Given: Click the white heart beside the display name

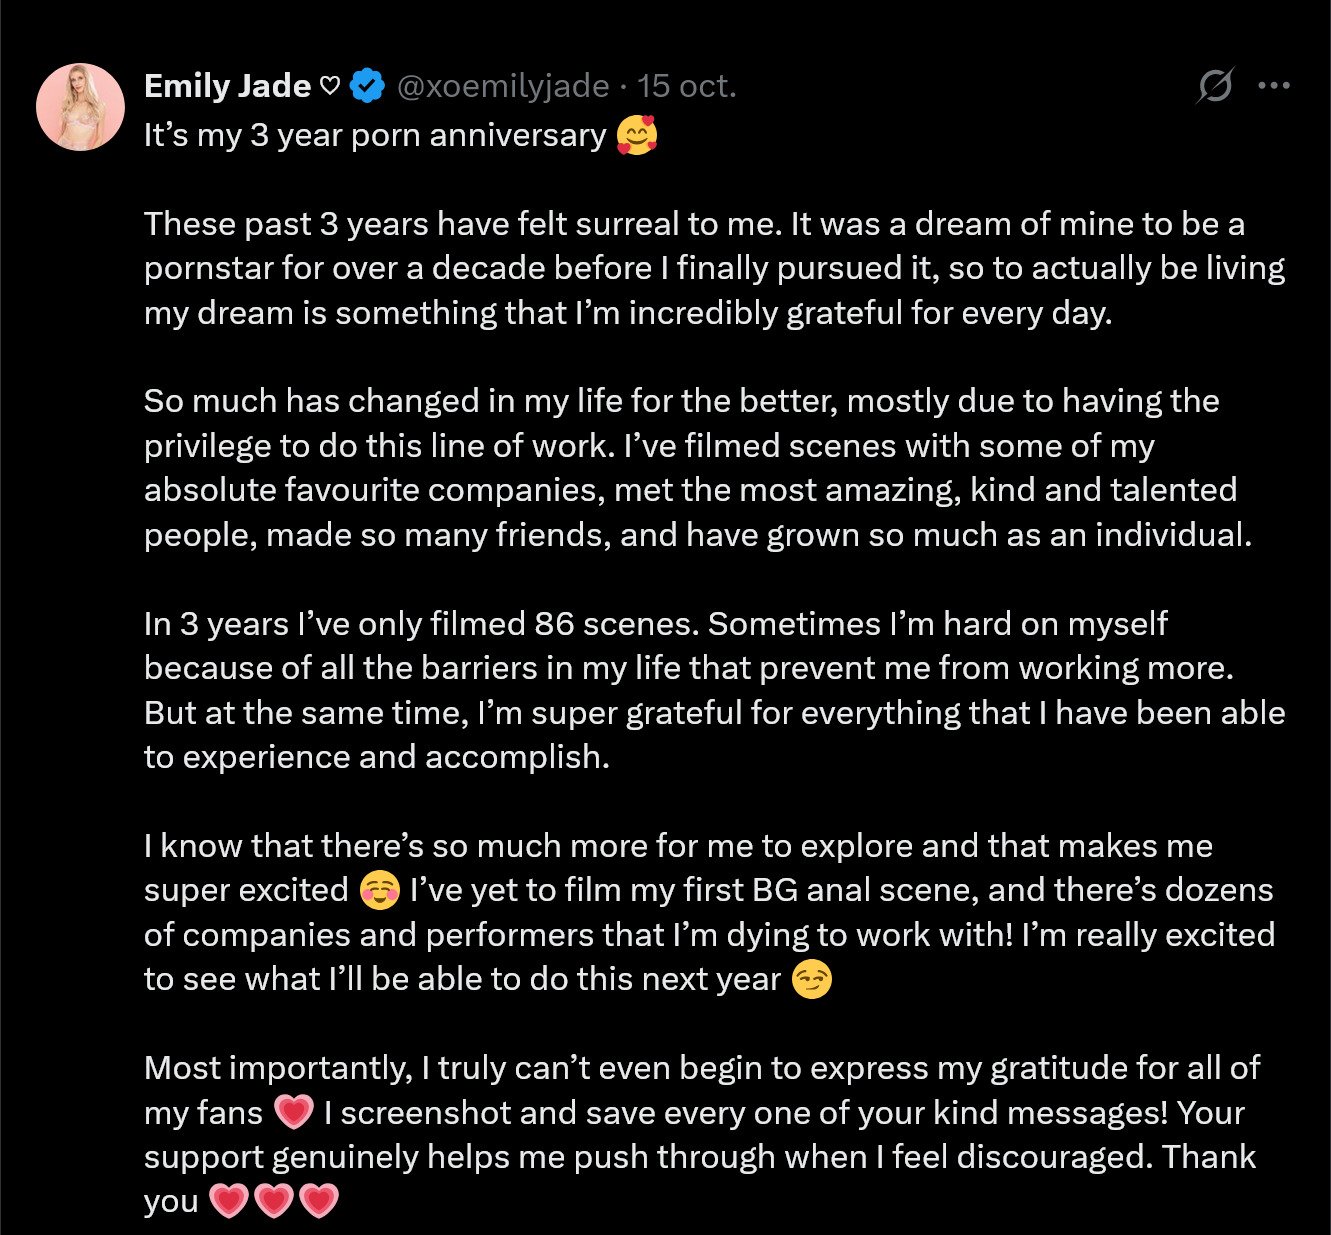Looking at the screenshot, I should 330,87.
